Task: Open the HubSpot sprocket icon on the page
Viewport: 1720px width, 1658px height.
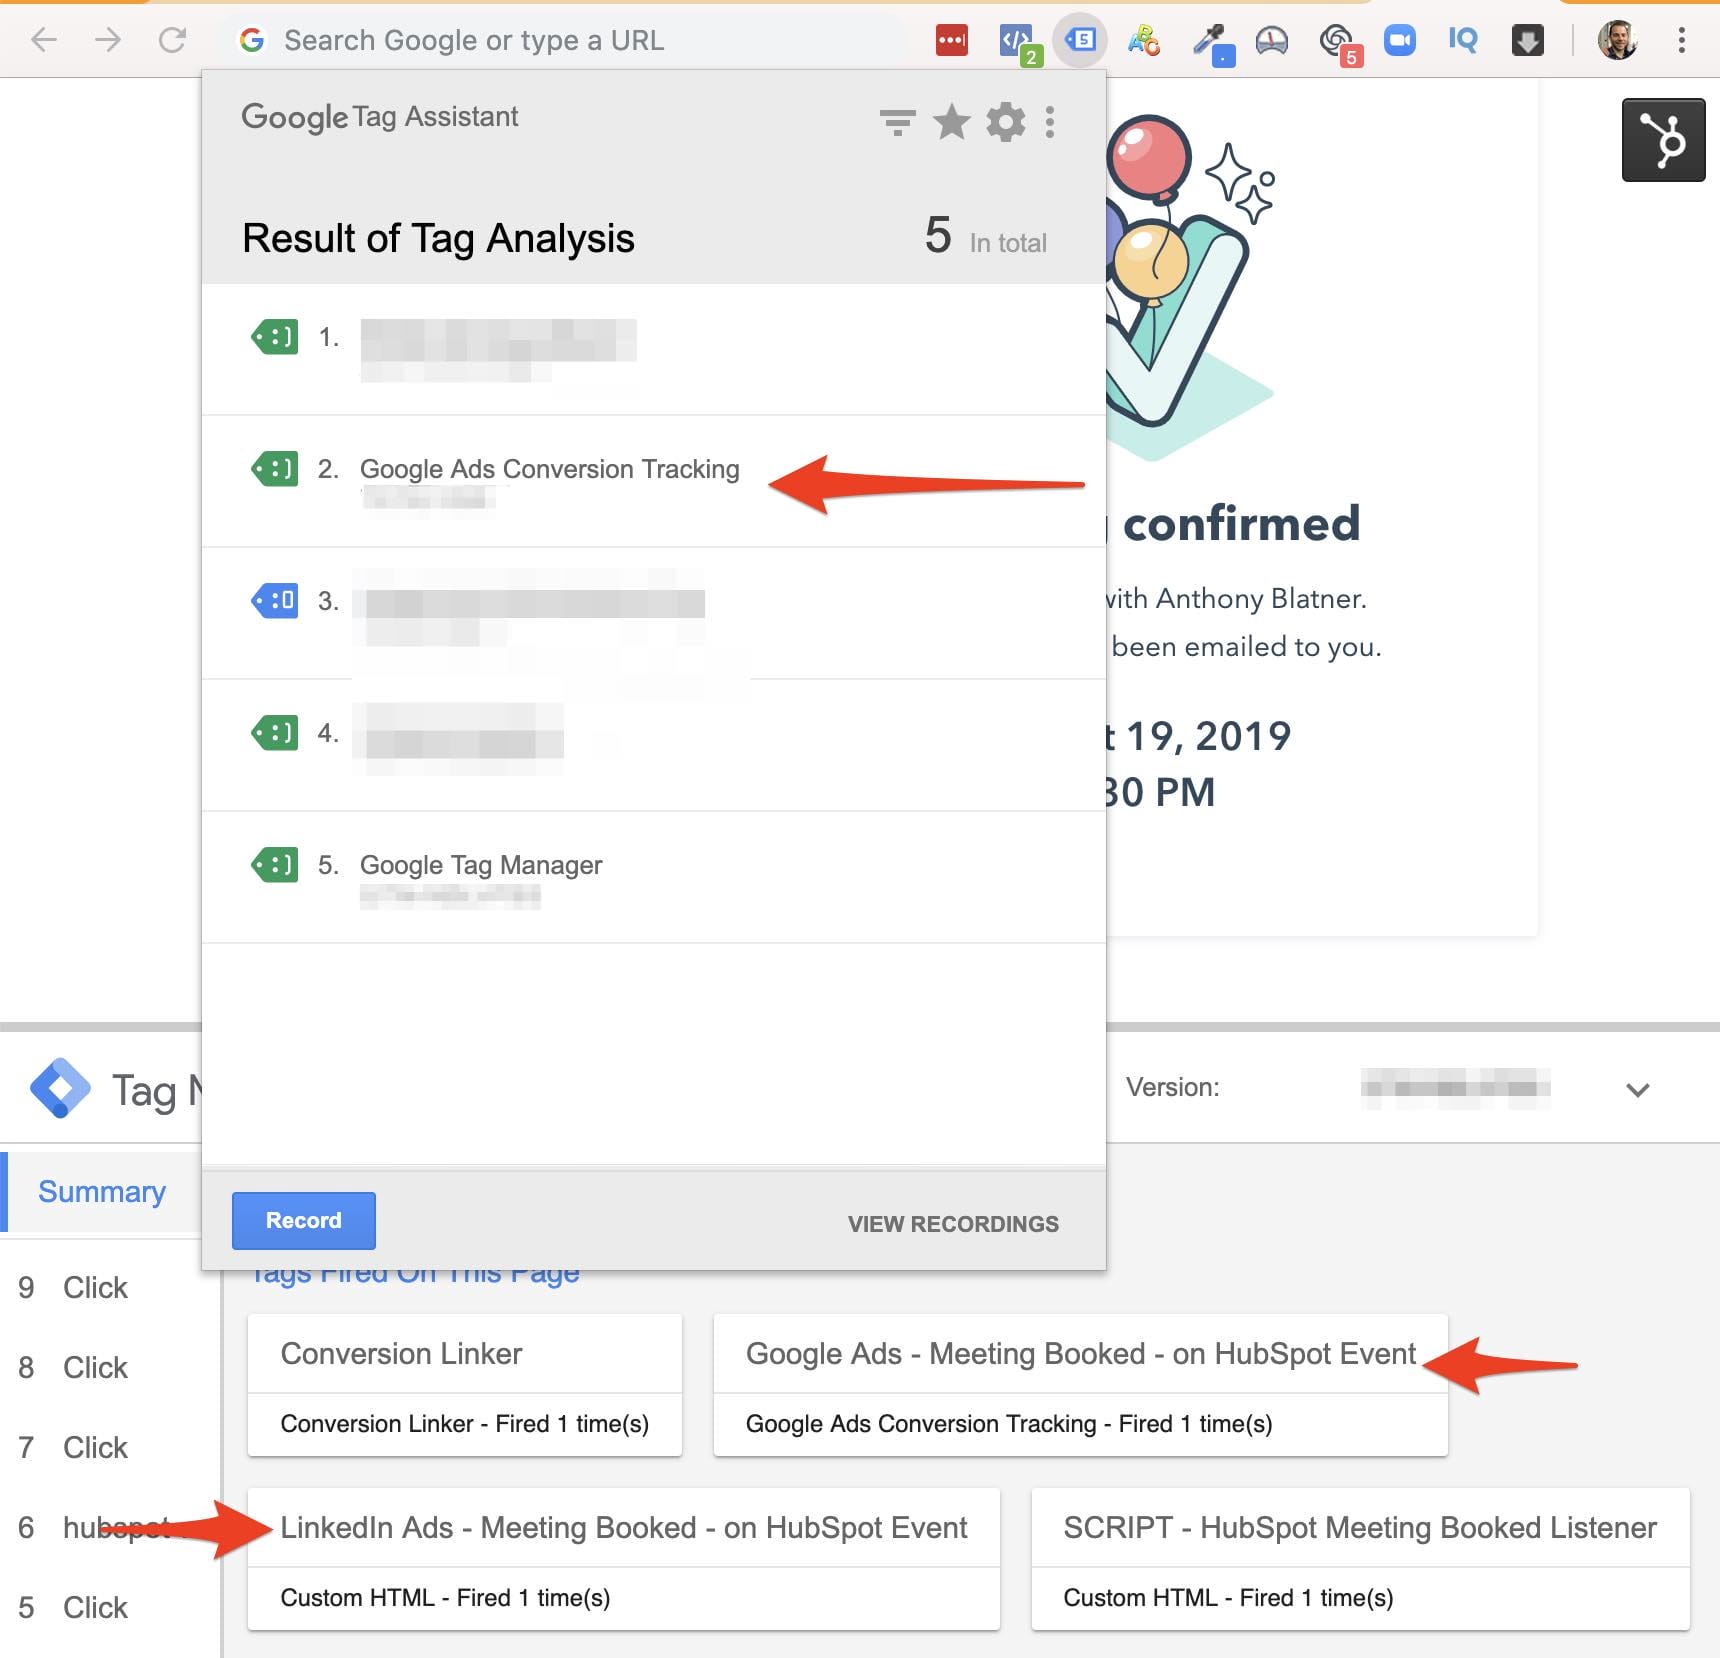Action: click(1664, 140)
